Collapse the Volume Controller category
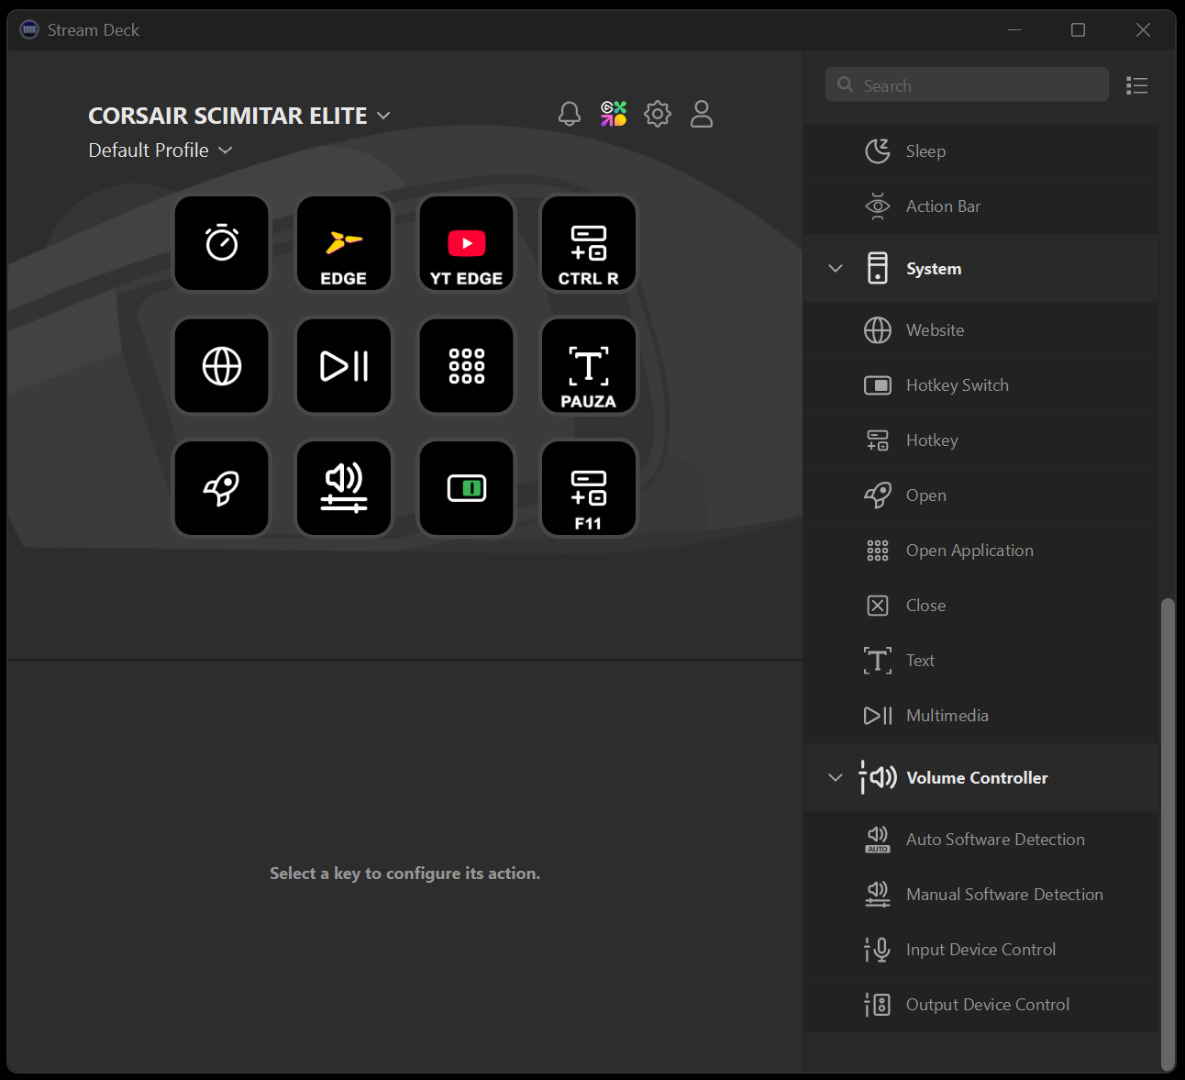The width and height of the screenshot is (1185, 1080). (836, 778)
